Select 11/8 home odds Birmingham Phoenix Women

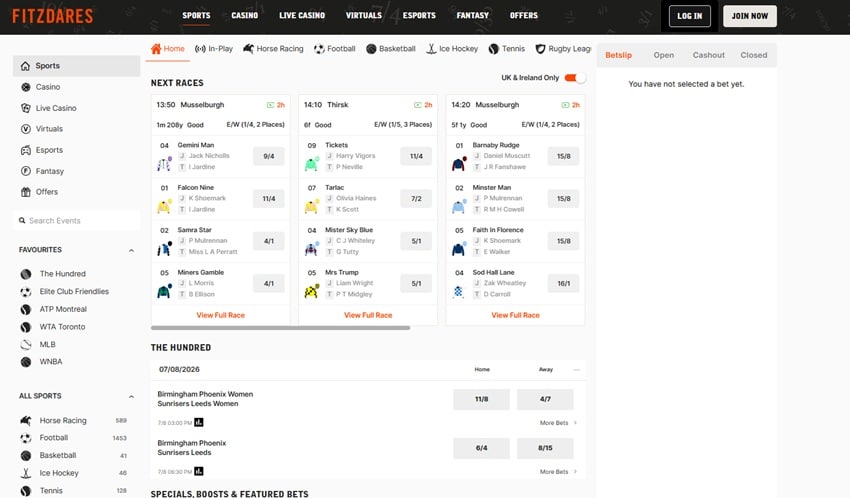tap(481, 399)
